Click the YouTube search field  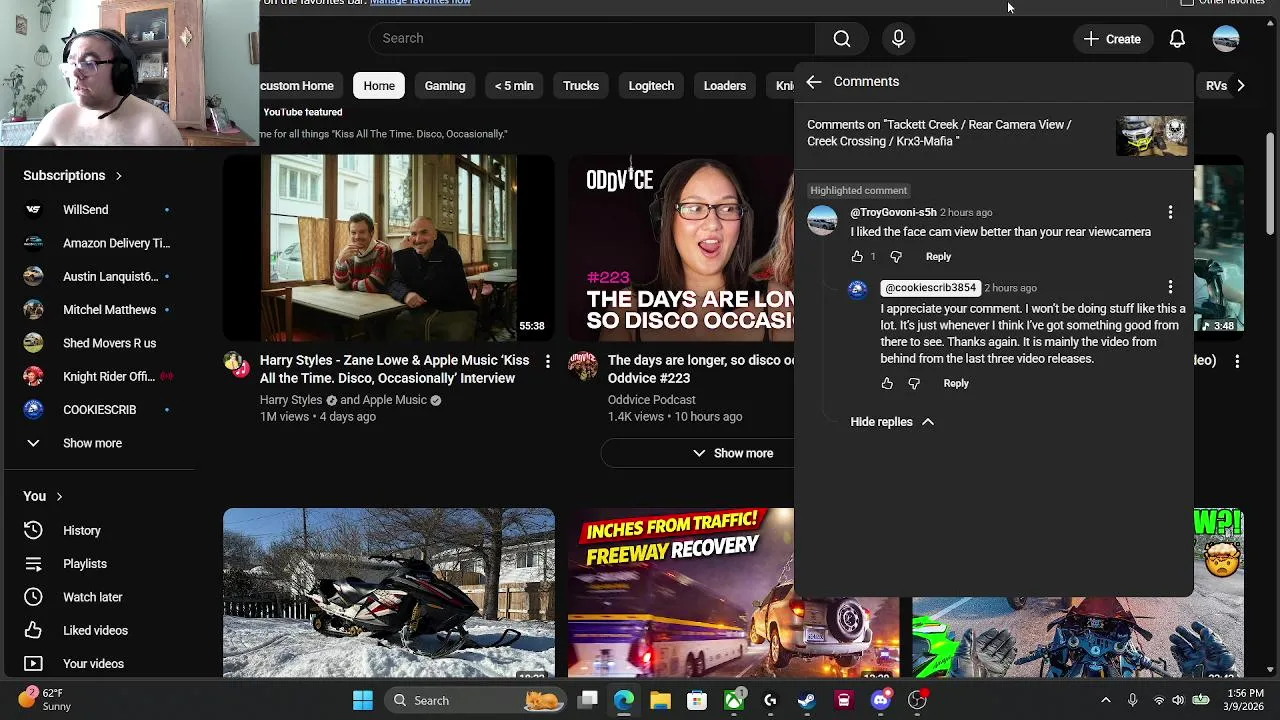(x=592, y=38)
